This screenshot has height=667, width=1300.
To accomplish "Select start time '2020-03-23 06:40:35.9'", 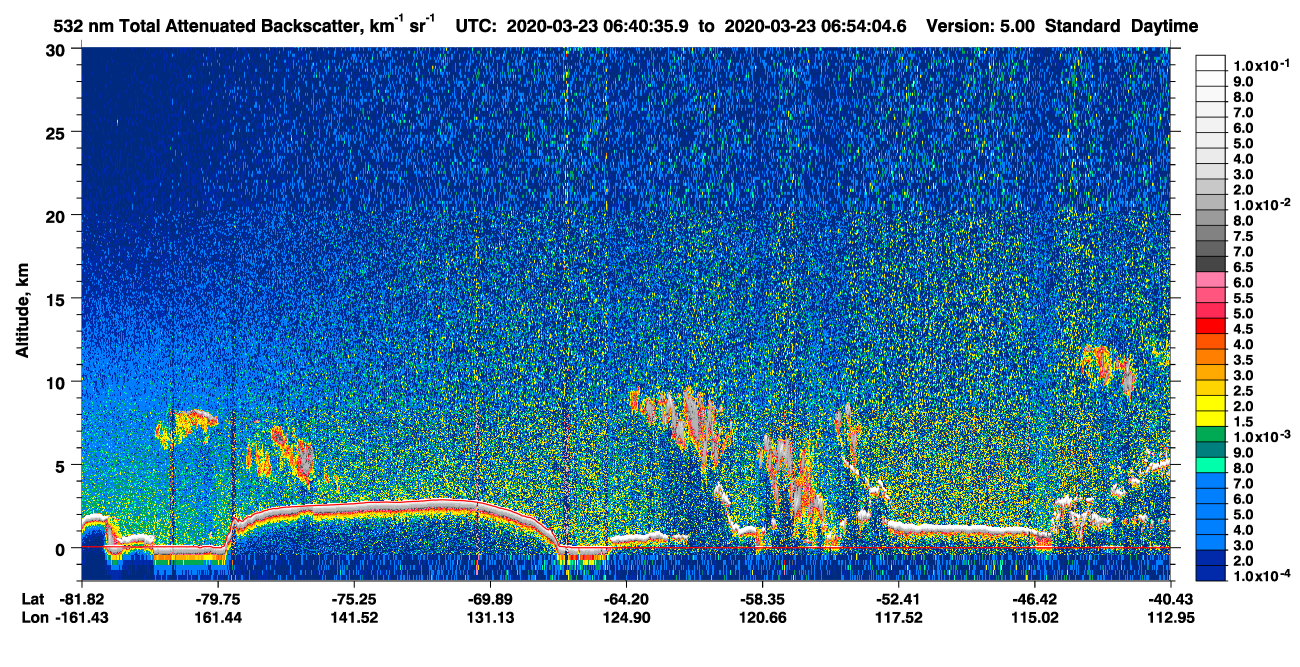I will 597,26.
